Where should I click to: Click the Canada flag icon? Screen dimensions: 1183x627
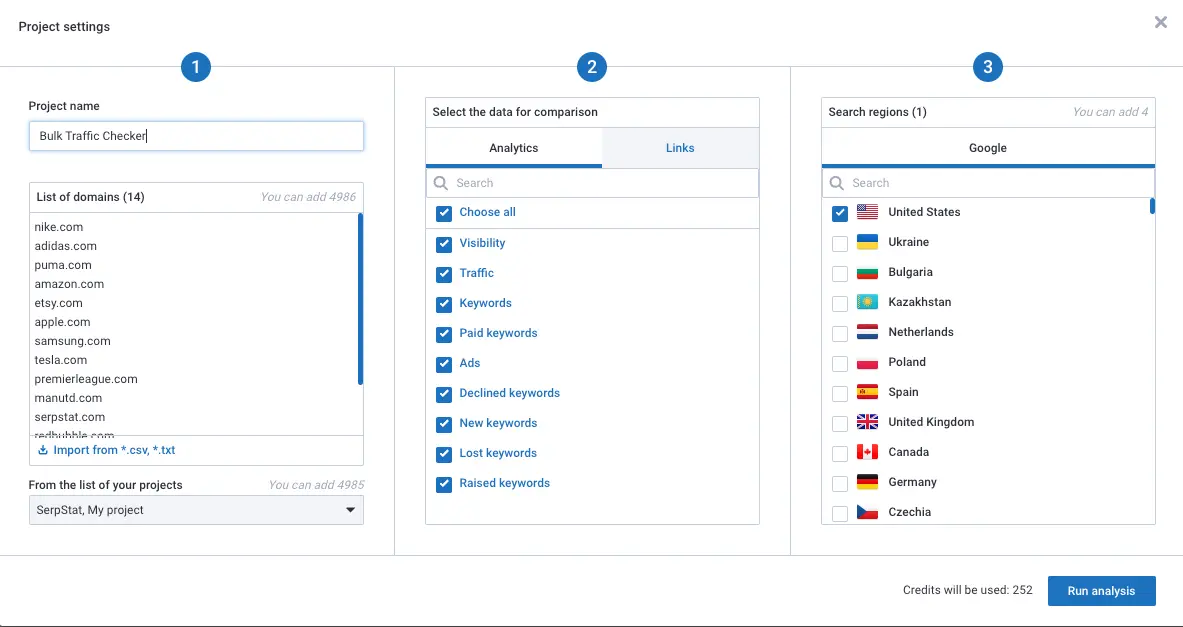point(867,452)
